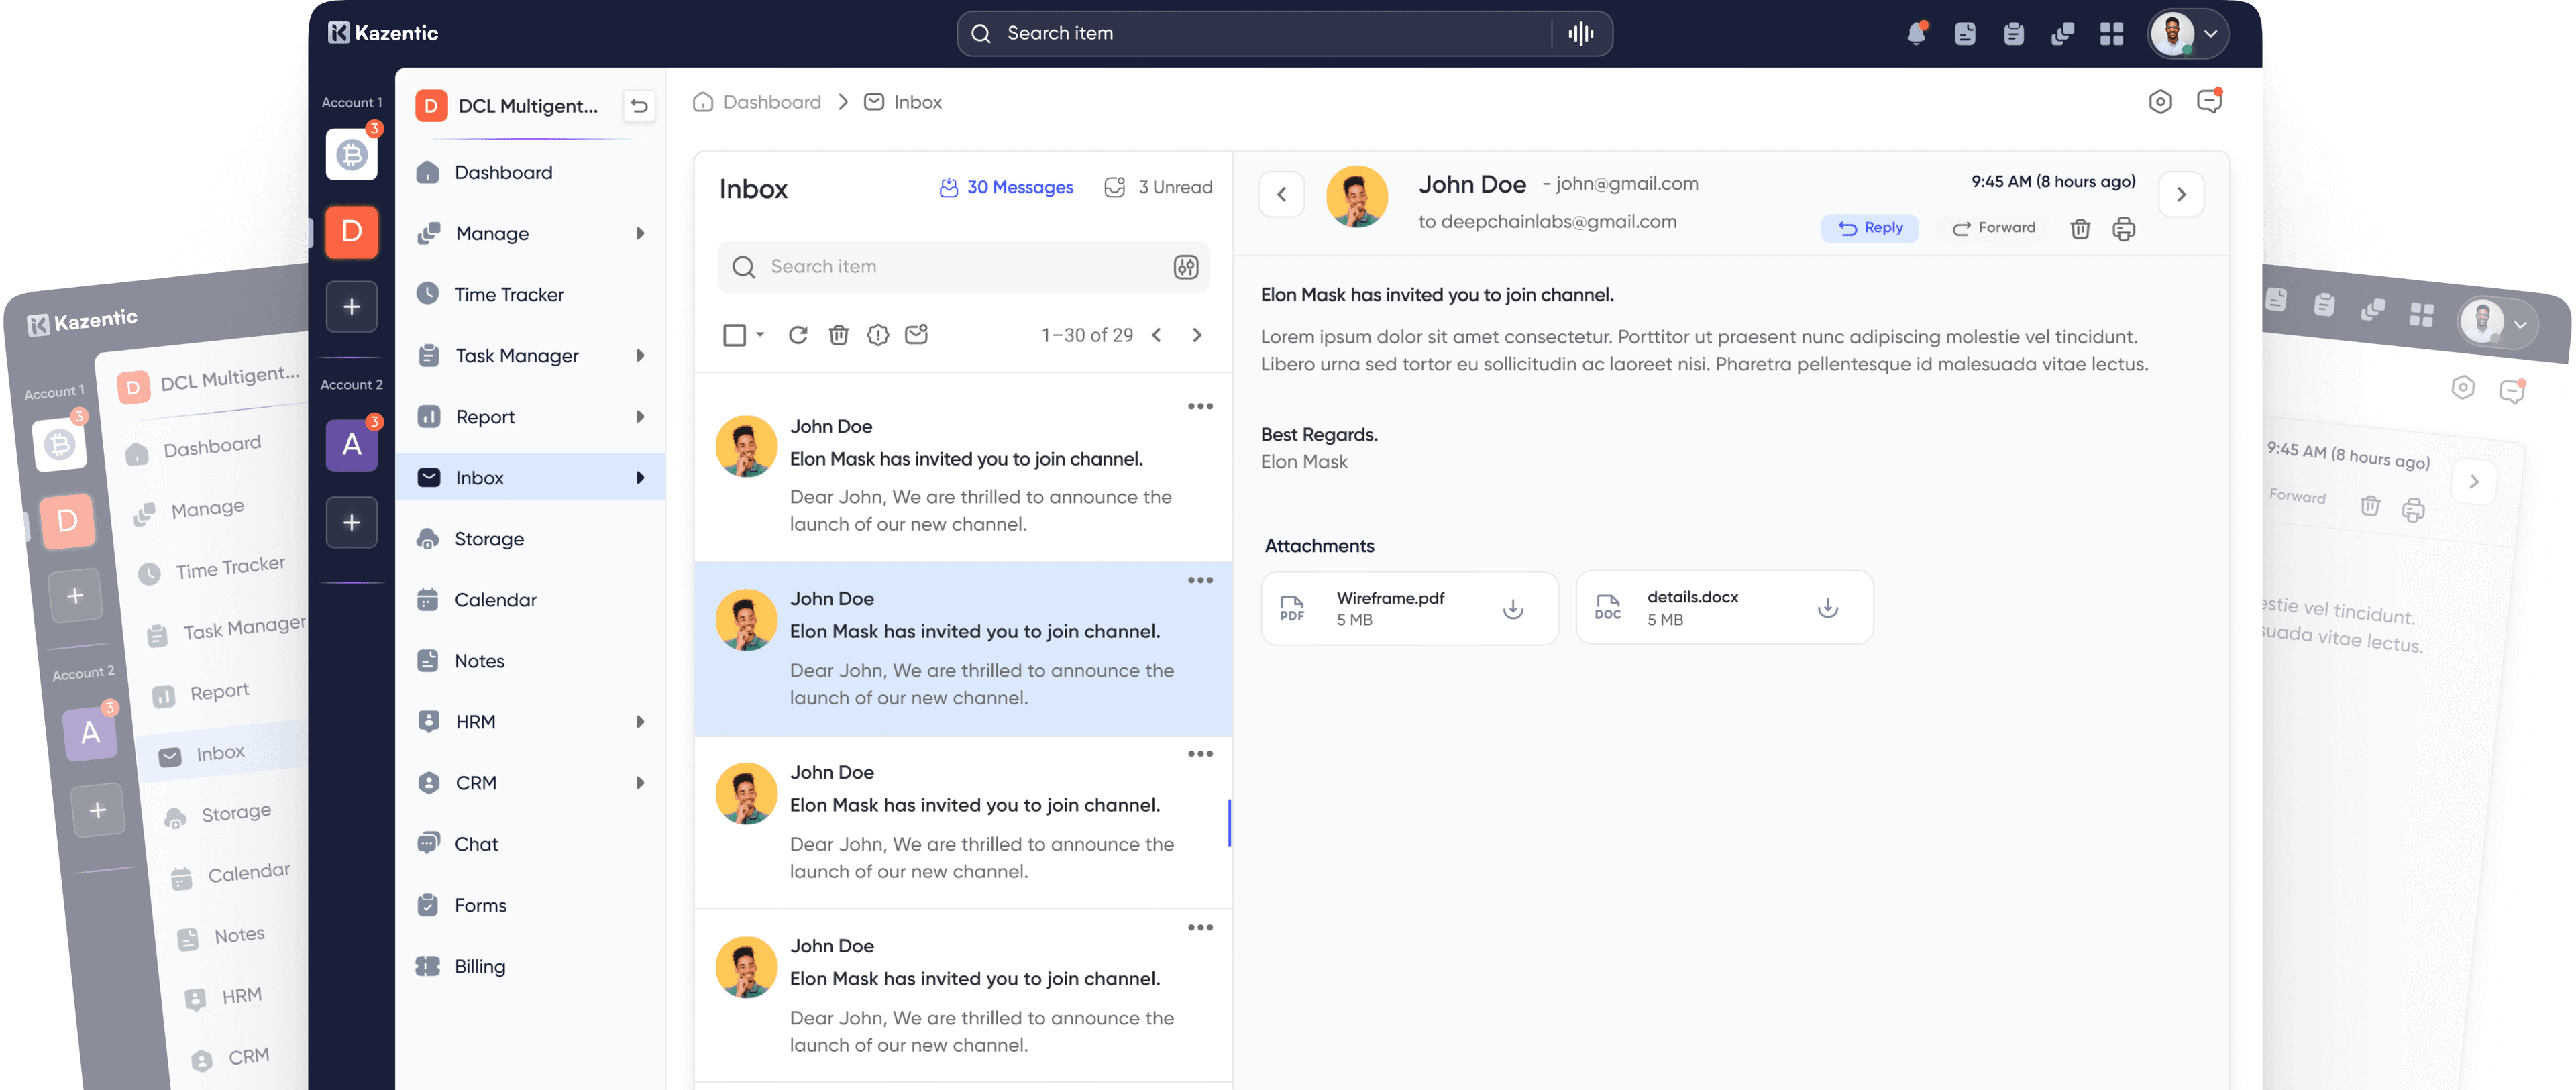This screenshot has height=1090, width=2576.
Task: Click the Reply button
Action: click(1869, 228)
